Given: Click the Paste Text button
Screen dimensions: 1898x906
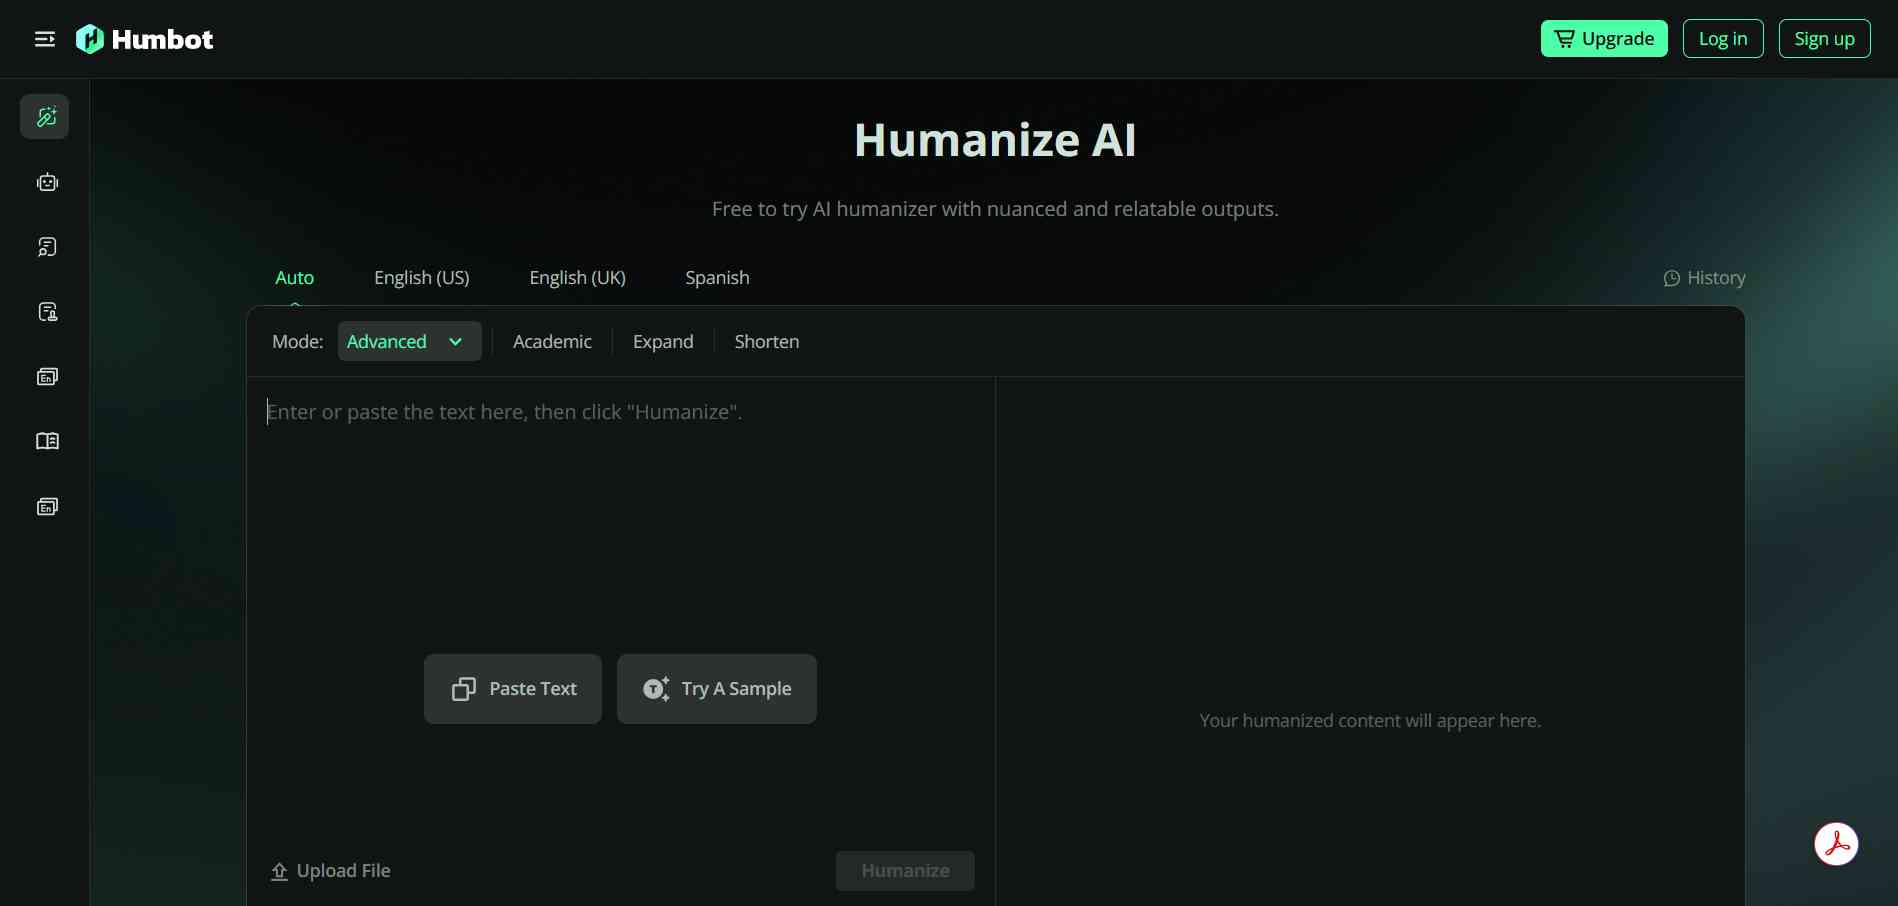Looking at the screenshot, I should [x=512, y=689].
